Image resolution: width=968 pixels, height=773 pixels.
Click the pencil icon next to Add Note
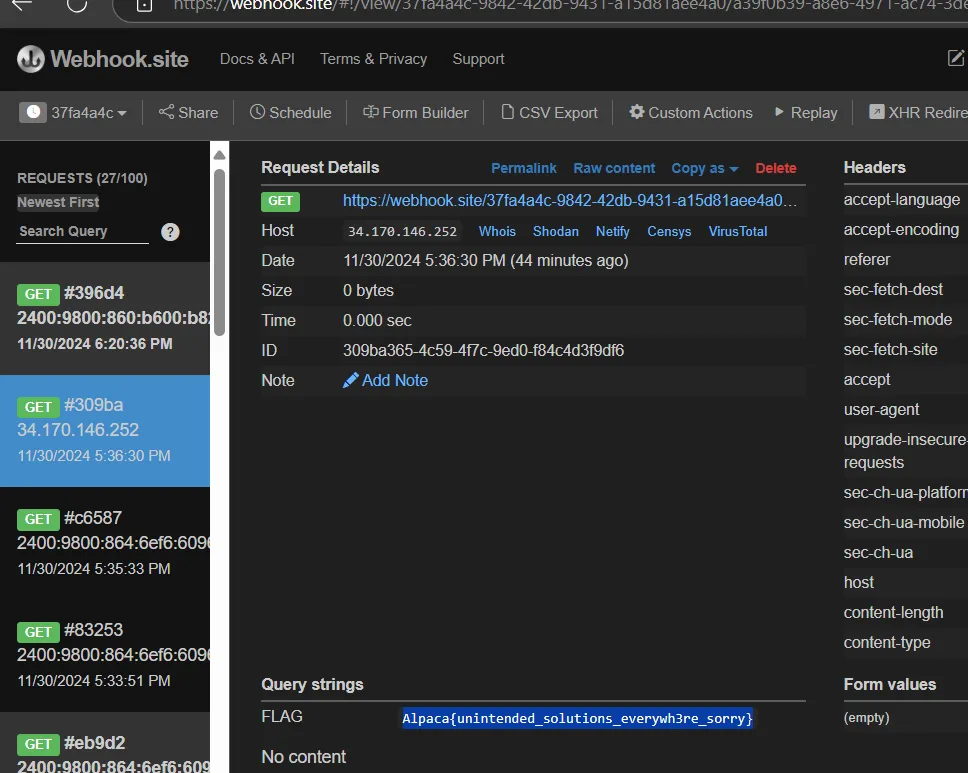351,380
